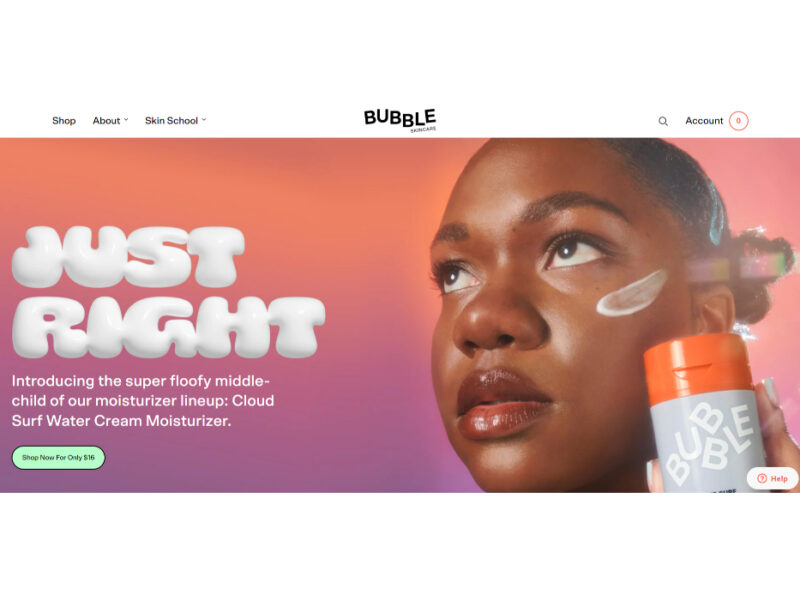
Task: Click the JUST RIGHT hero headline
Action: click(x=167, y=292)
